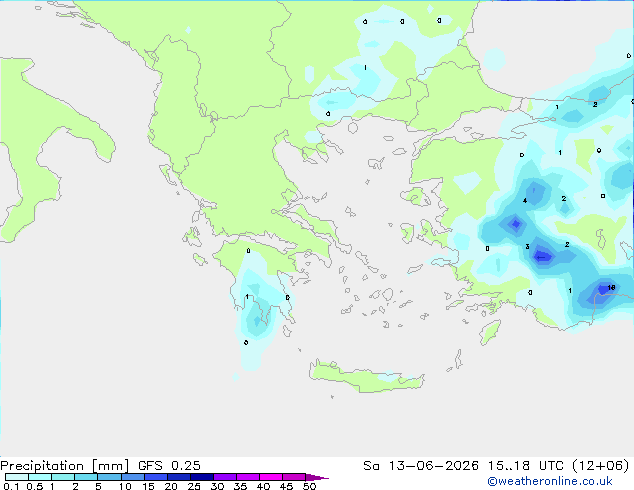Click the '35' legend scale label

pyautogui.click(x=240, y=486)
